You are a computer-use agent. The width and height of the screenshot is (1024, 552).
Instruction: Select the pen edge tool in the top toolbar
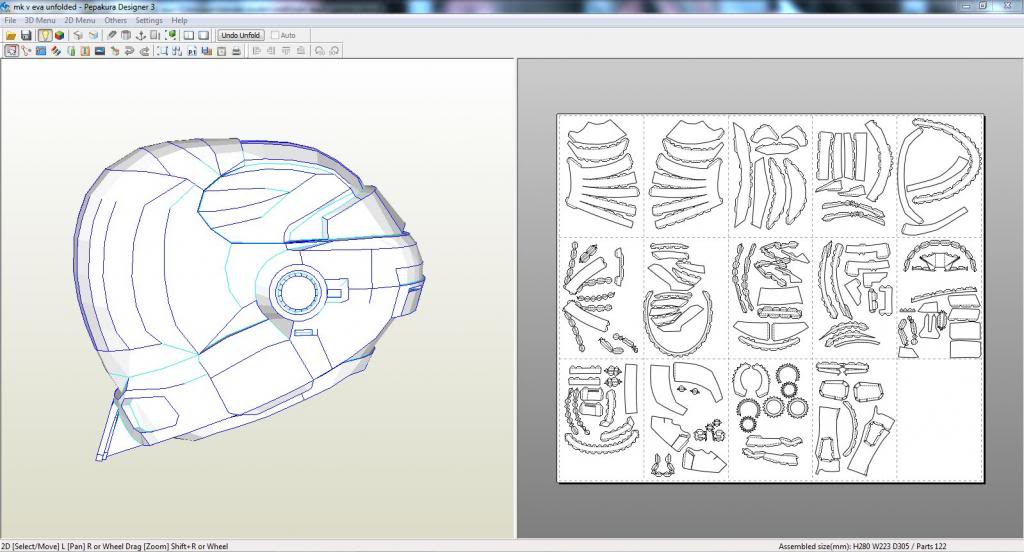111,35
